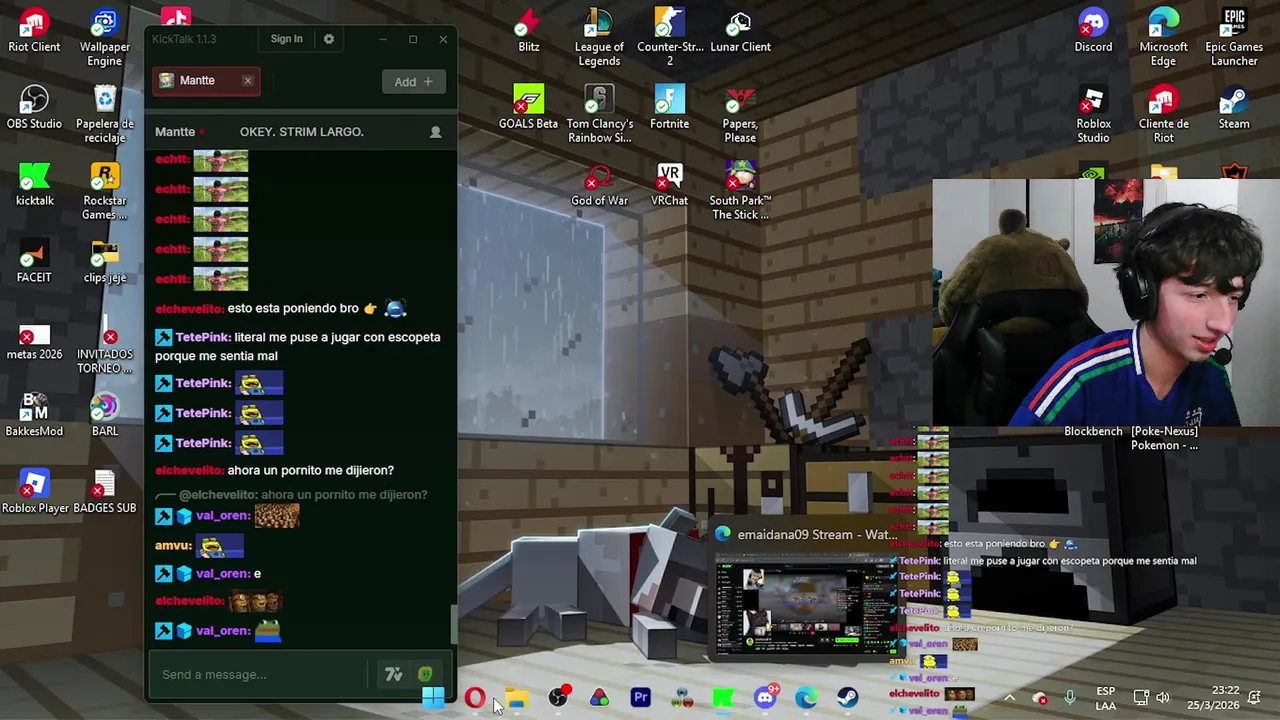Open the Roblox Studio desktop icon

(x=1093, y=115)
